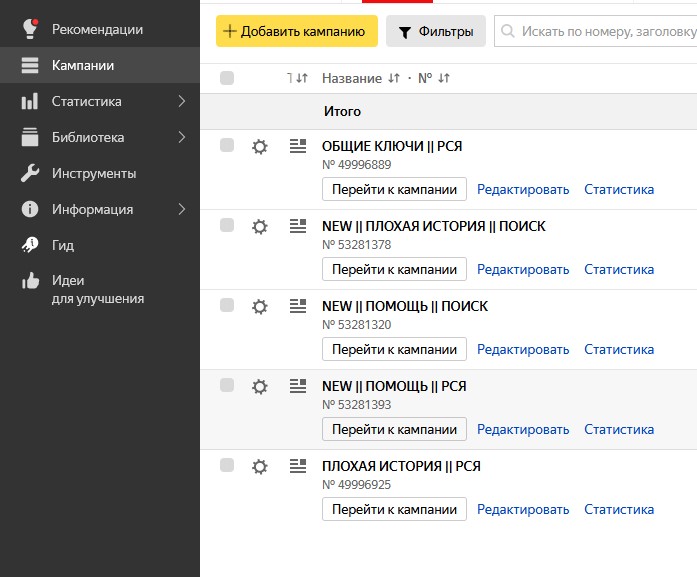Screen dimensions: 697x577
Task: Check the NEW || ПОМОЩЬ || ПОИСК checkbox
Action: tap(227, 305)
